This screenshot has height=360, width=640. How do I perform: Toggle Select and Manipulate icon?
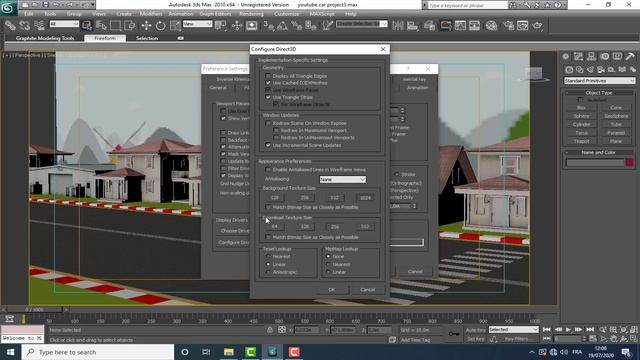[x=237, y=26]
